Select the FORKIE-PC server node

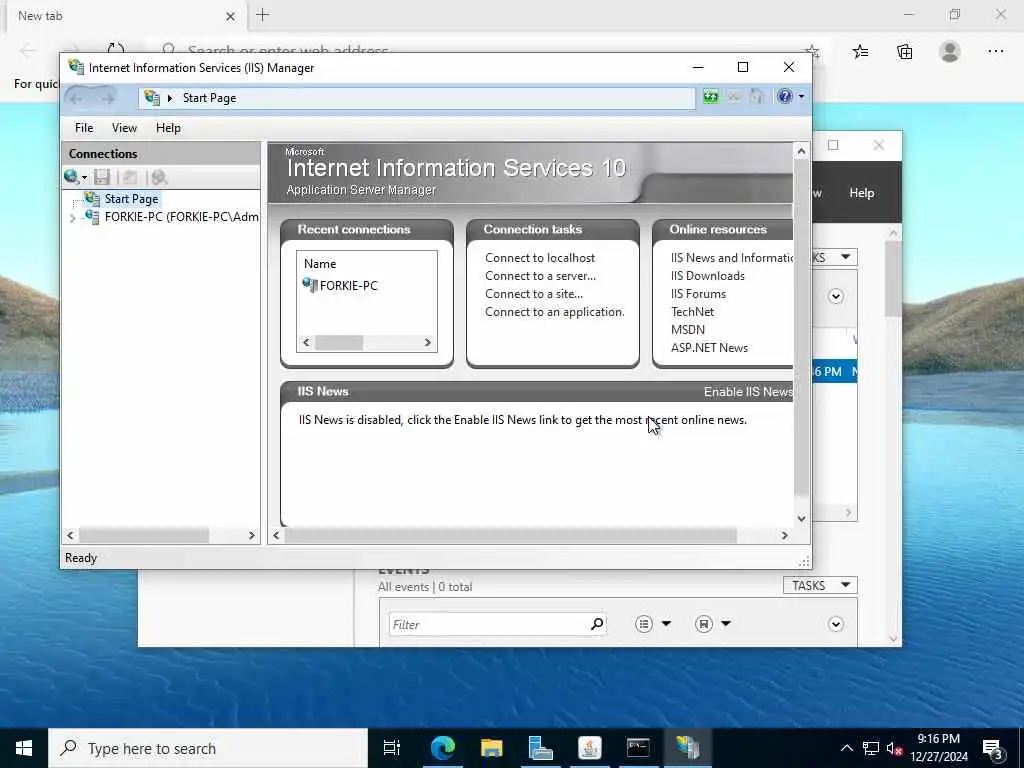click(x=182, y=217)
